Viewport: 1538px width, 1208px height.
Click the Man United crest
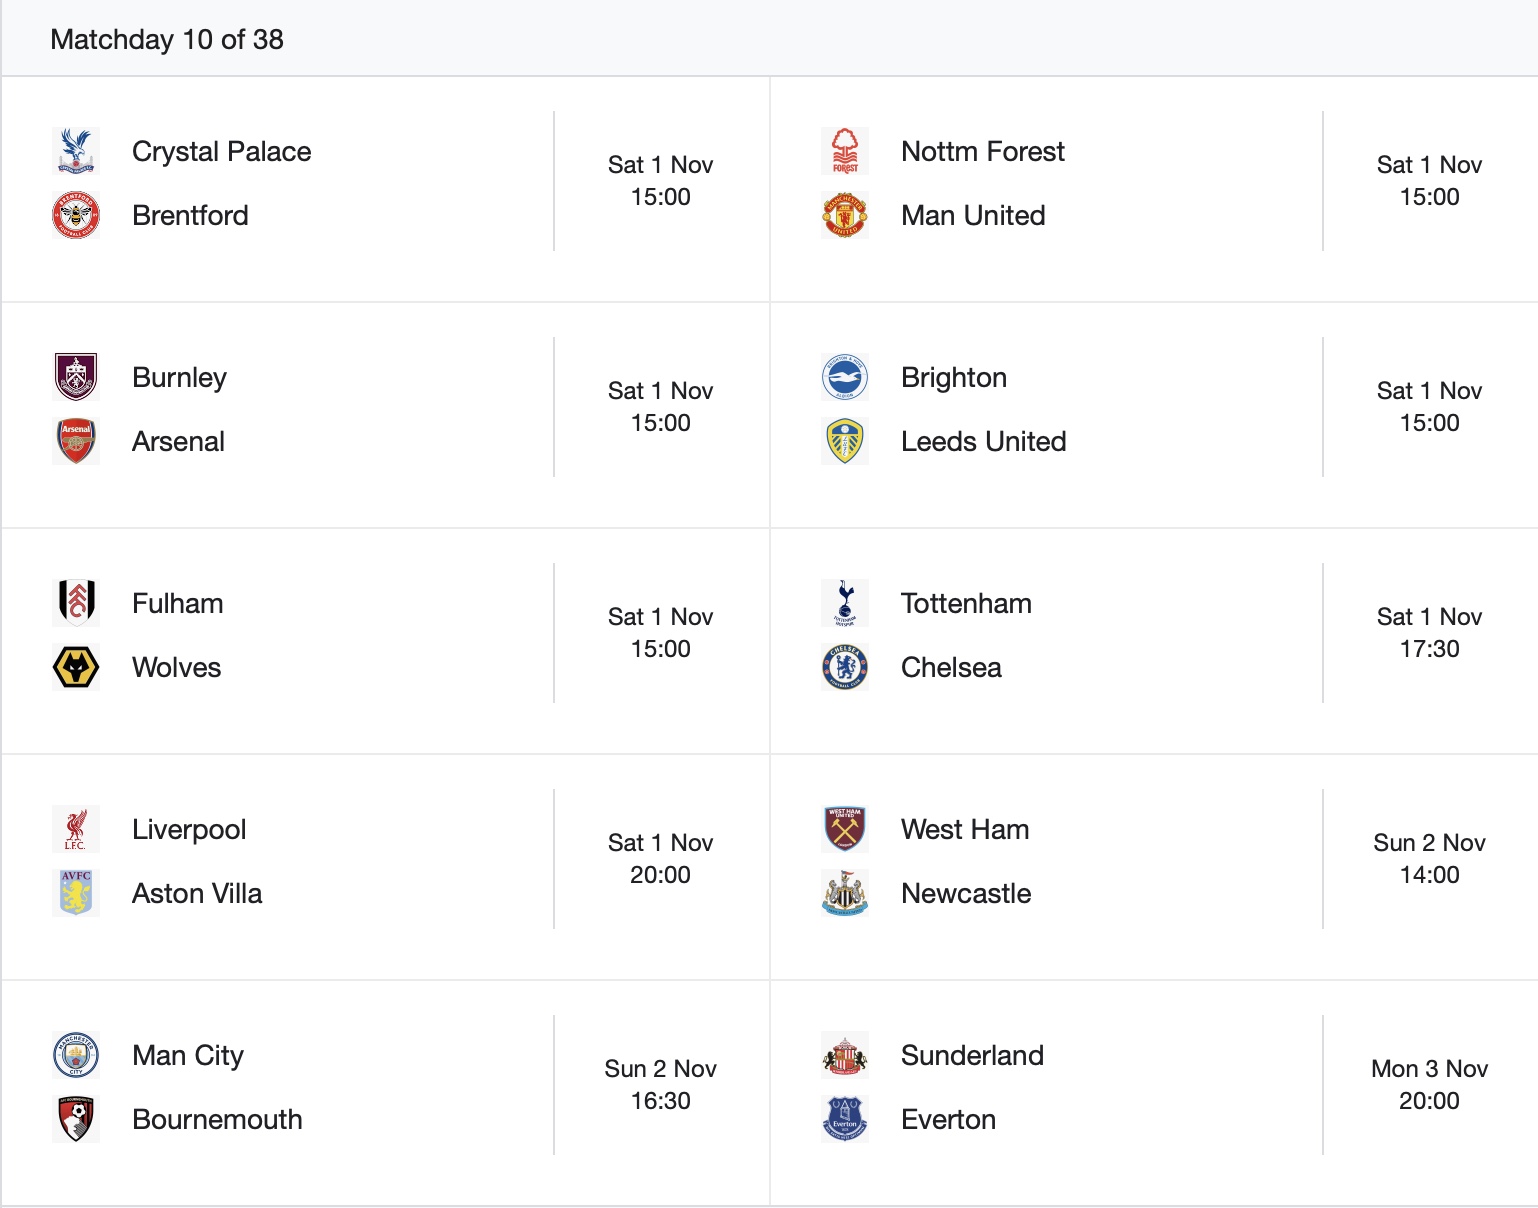pyautogui.click(x=845, y=215)
